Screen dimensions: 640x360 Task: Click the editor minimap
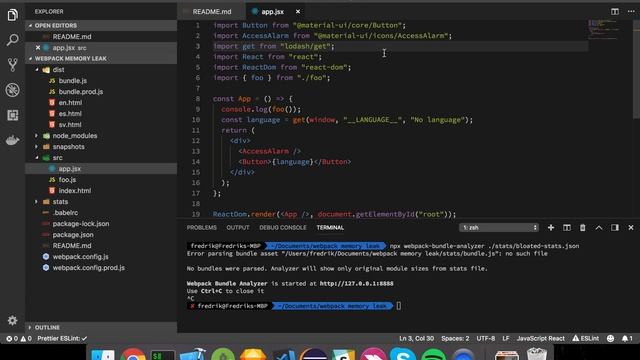click(x=603, y=29)
